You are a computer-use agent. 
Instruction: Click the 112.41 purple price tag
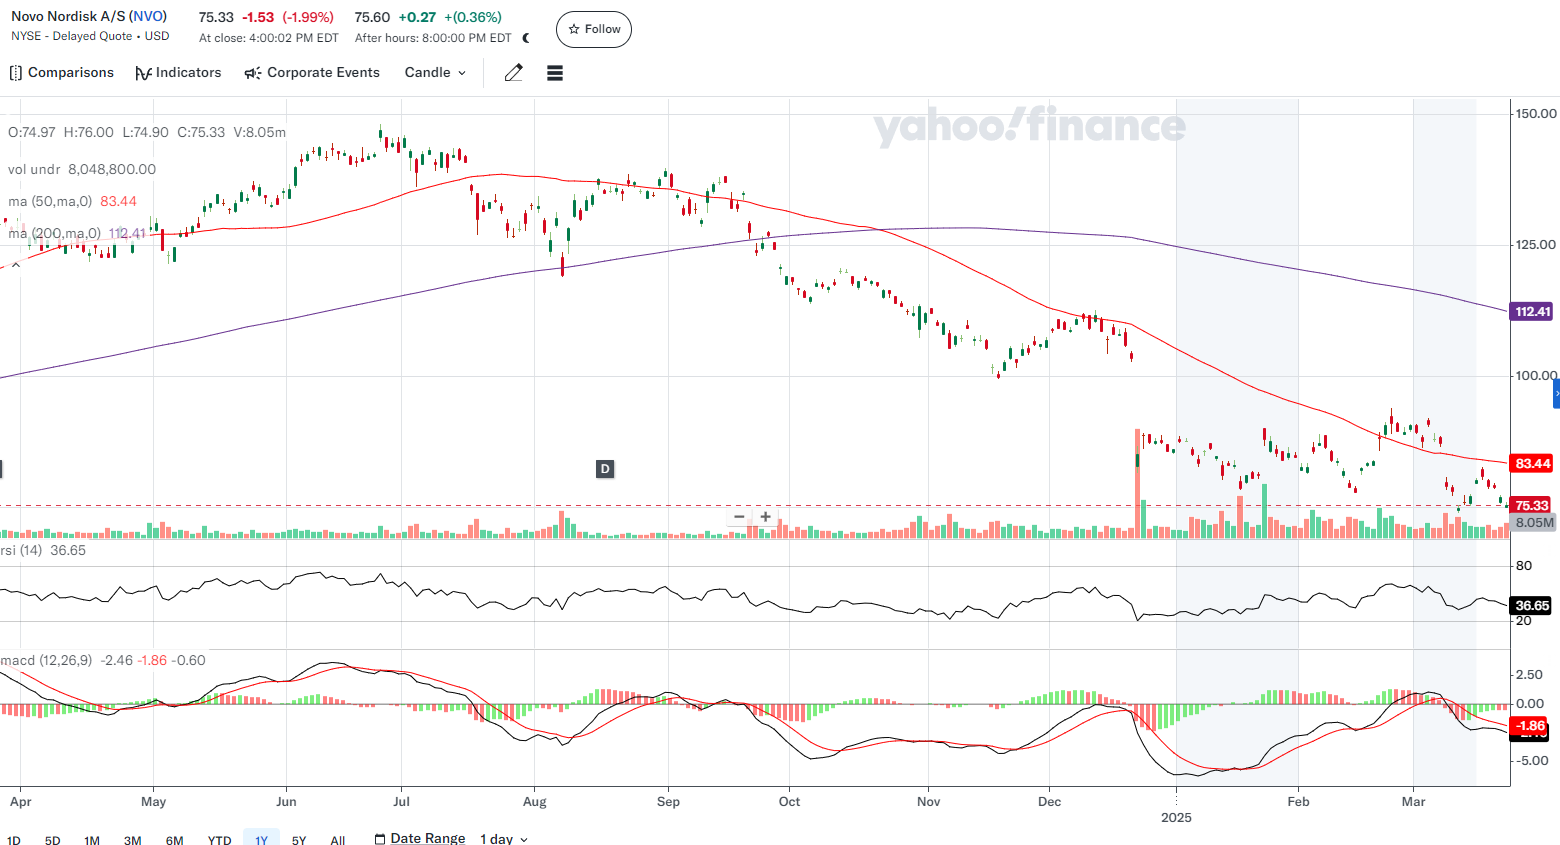pos(1532,311)
